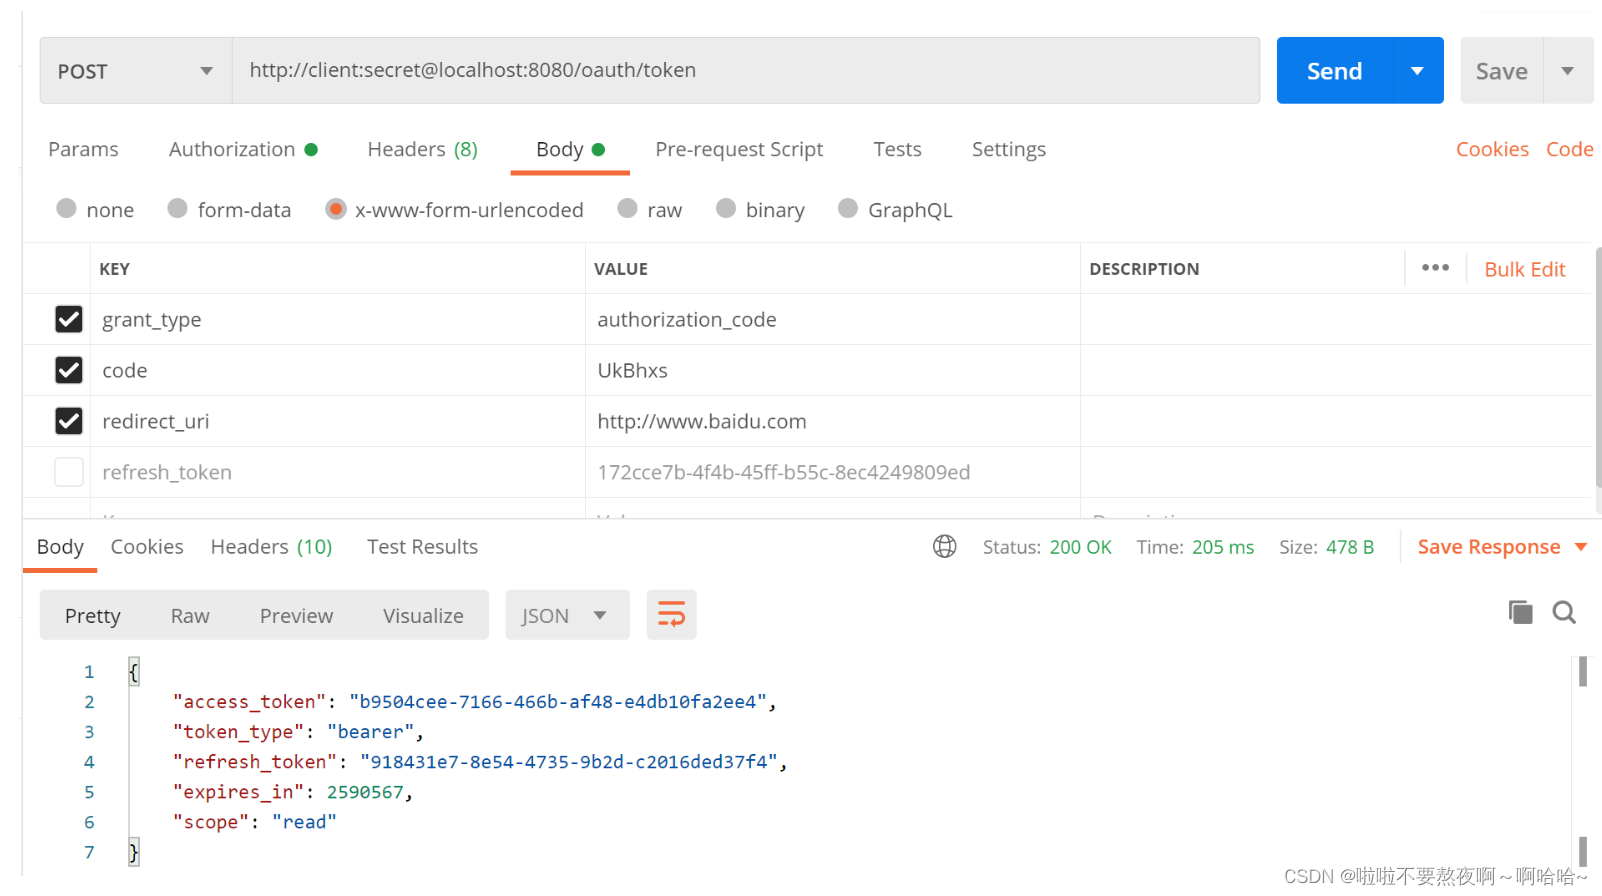The height and width of the screenshot is (896, 1602).
Task: Enable the refresh_token parameter checkbox
Action: point(68,472)
